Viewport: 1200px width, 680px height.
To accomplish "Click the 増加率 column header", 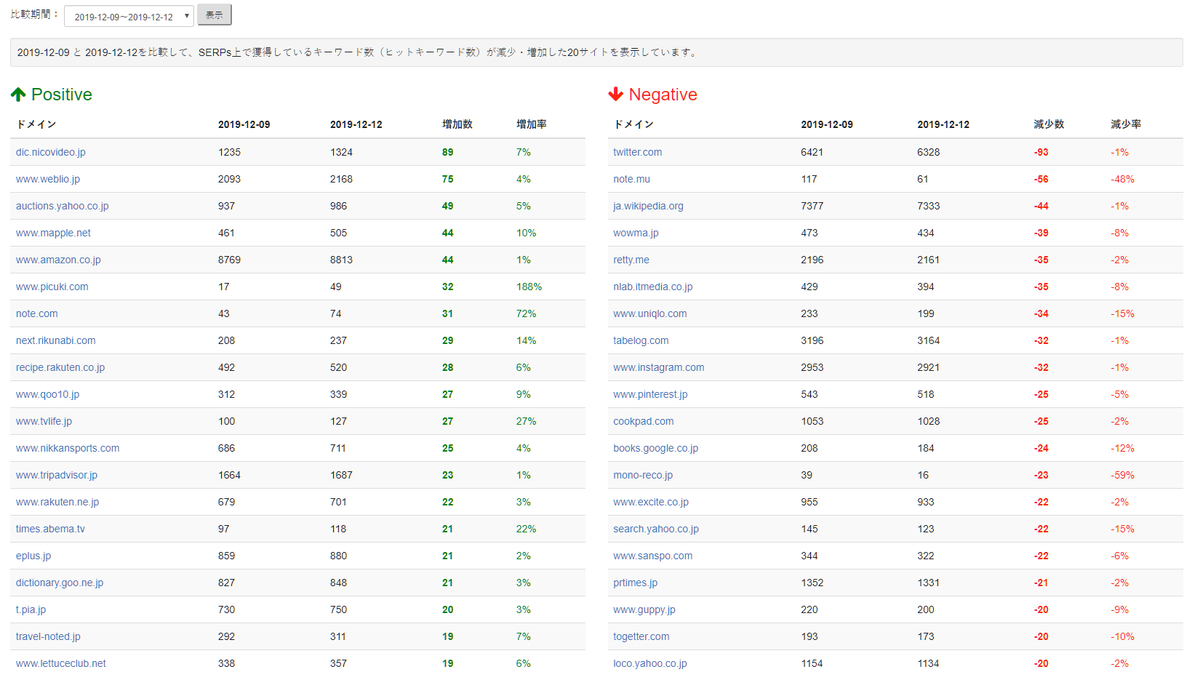I will [x=532, y=125].
